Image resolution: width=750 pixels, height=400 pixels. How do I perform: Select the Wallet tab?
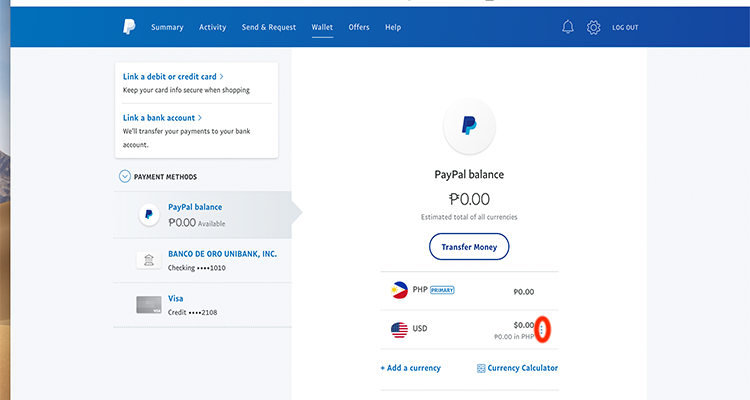point(322,27)
